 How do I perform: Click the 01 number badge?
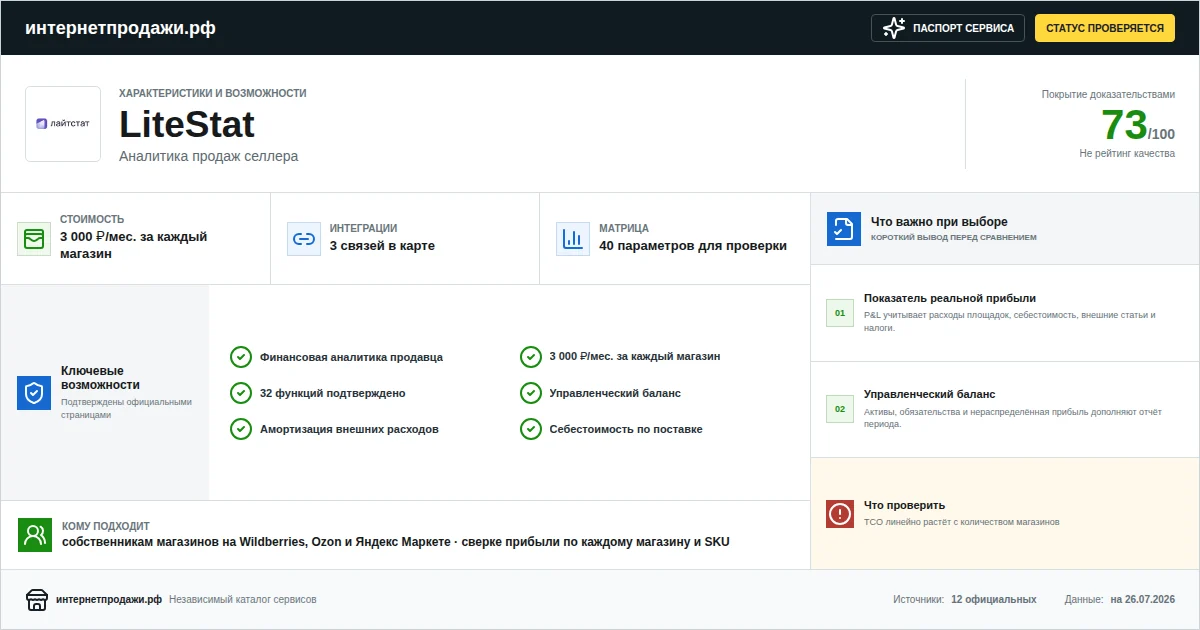(x=840, y=313)
